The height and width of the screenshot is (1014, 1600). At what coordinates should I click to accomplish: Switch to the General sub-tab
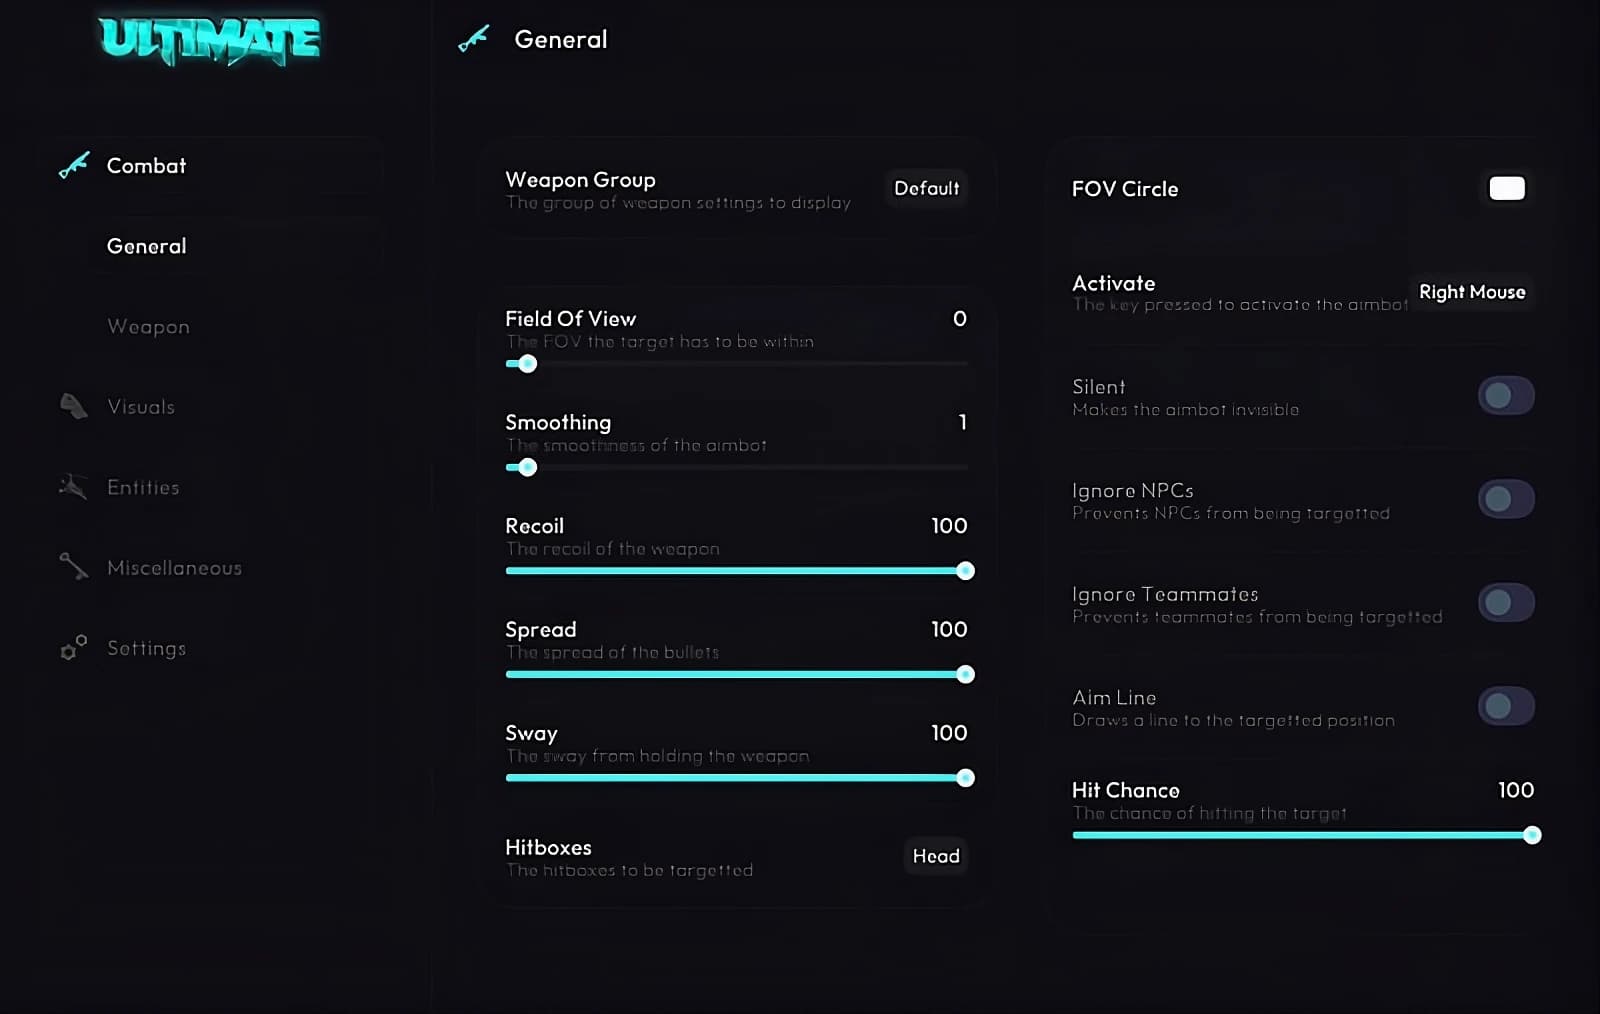pos(146,246)
